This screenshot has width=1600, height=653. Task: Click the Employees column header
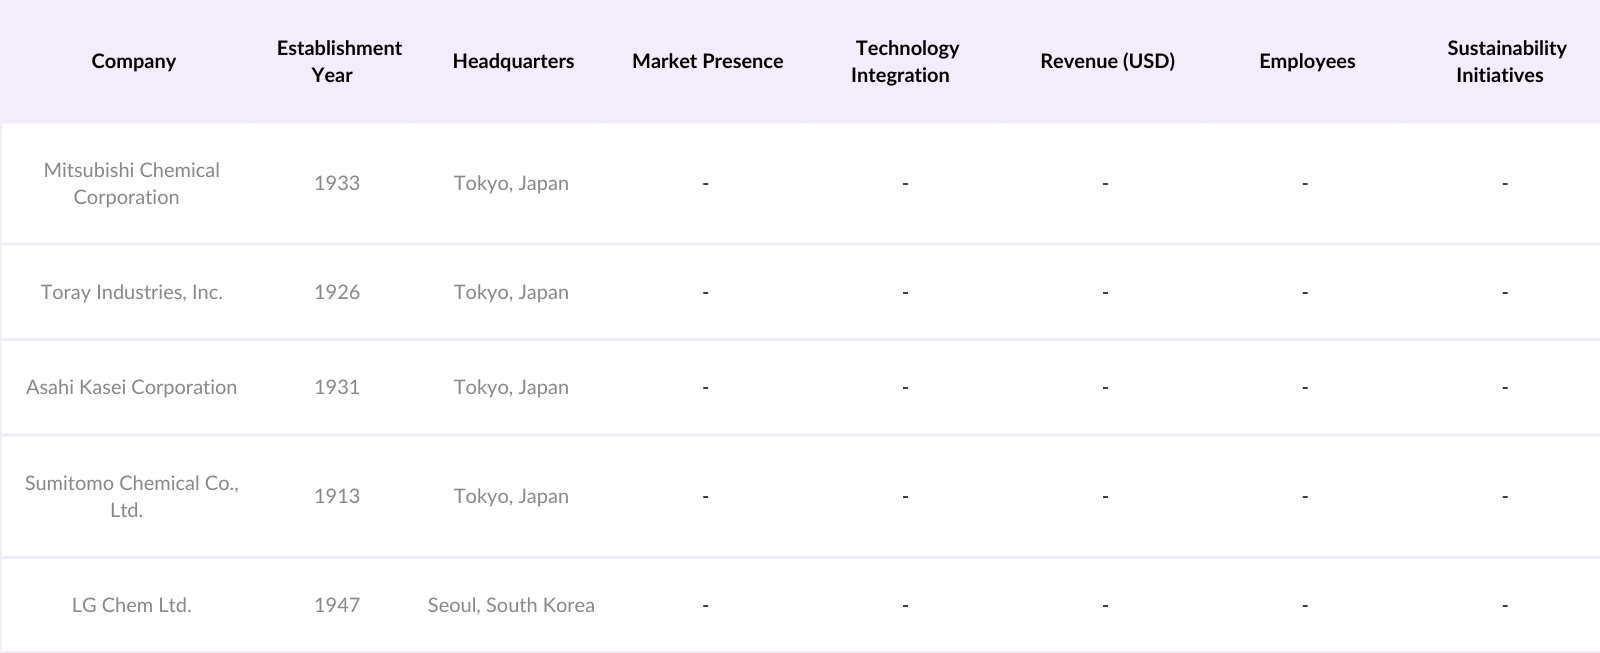point(1307,61)
